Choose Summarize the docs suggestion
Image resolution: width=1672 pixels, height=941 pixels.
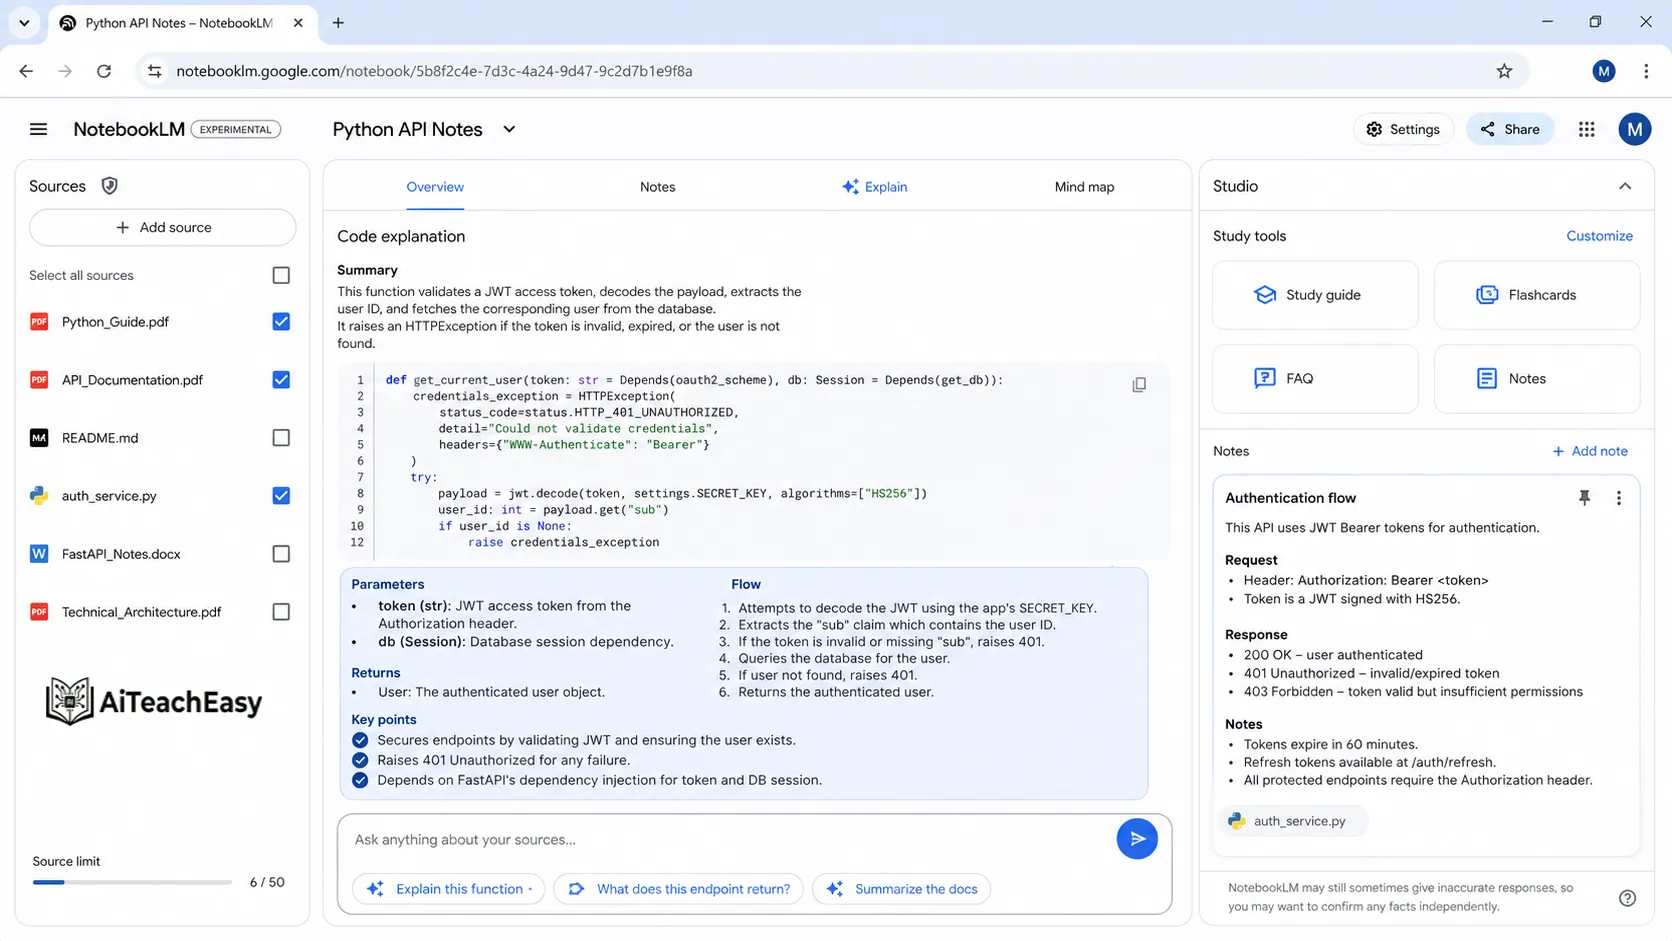901,889
